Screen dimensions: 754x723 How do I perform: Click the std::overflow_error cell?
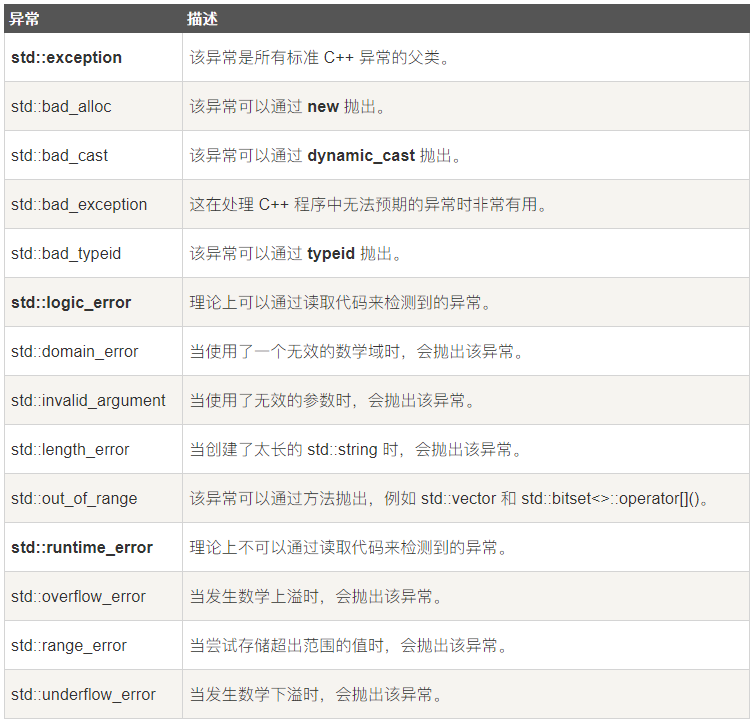click(x=78, y=596)
